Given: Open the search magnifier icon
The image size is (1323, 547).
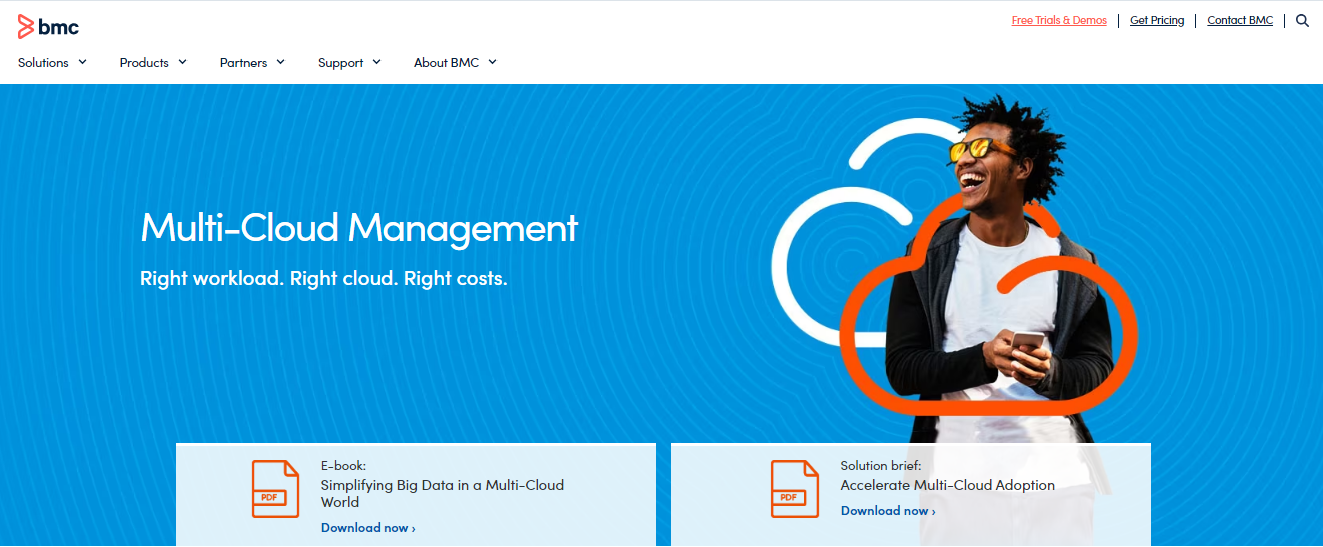Looking at the screenshot, I should pyautogui.click(x=1302, y=20).
